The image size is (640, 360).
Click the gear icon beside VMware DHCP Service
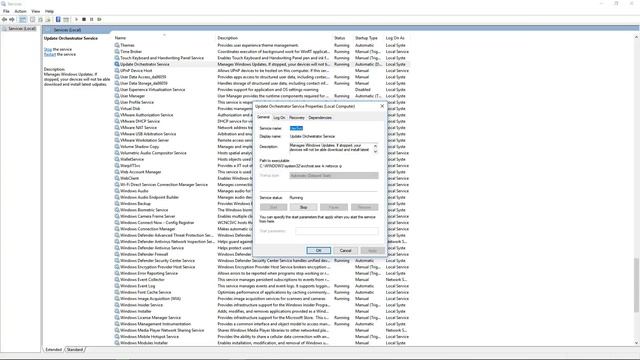click(x=117, y=121)
